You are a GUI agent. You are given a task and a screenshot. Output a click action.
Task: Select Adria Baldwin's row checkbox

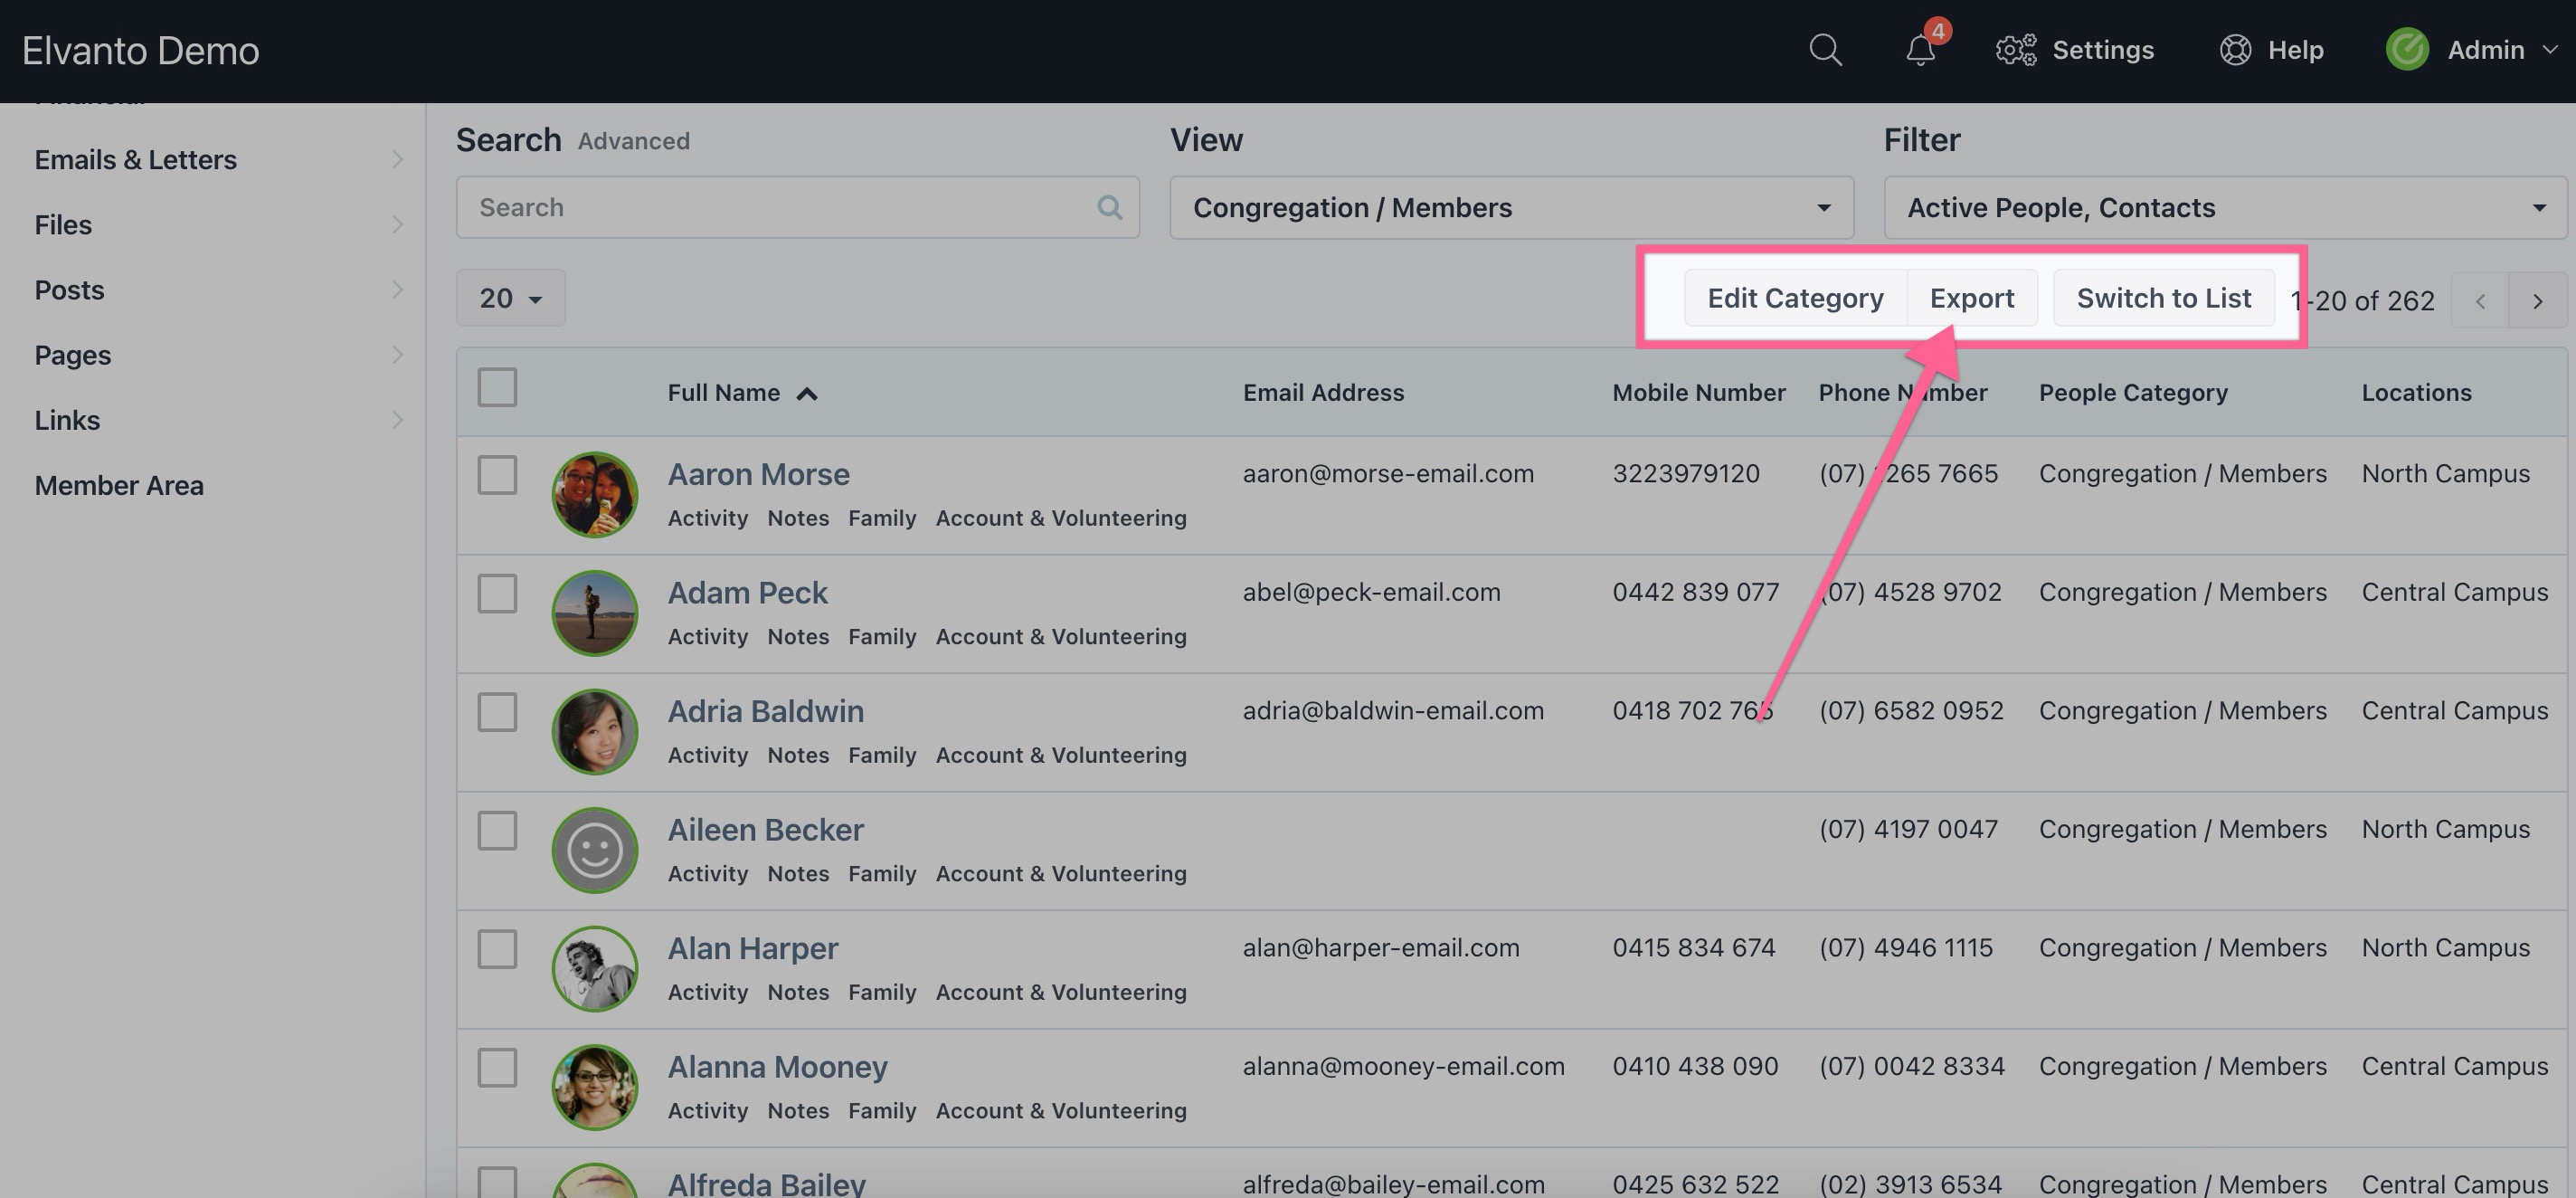(x=497, y=712)
